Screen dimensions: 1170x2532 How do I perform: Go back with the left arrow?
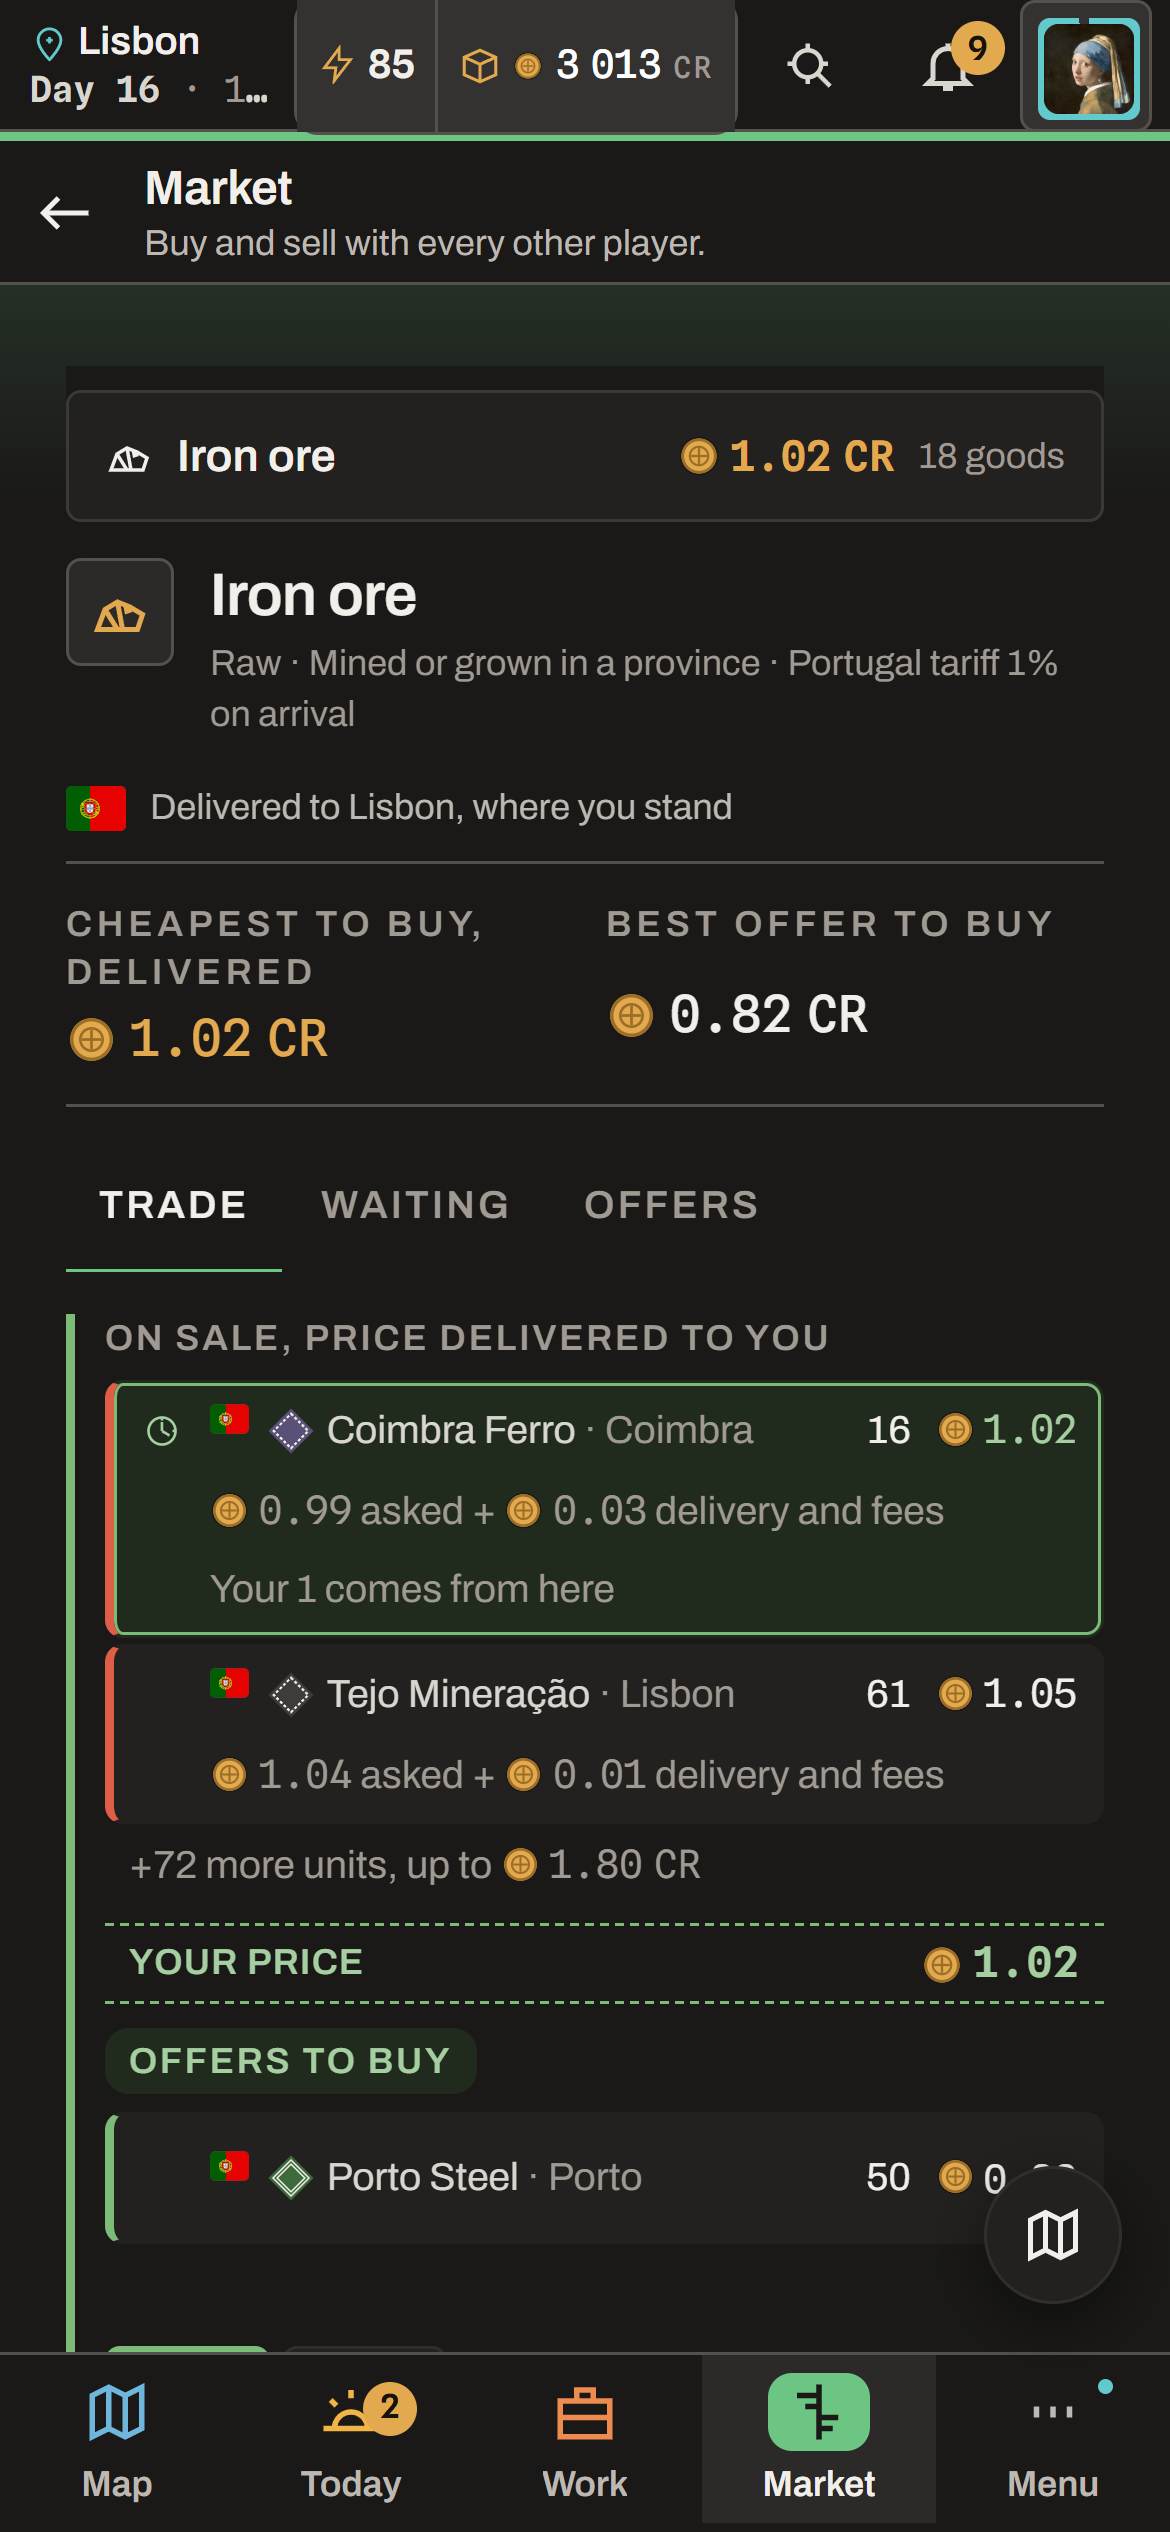click(x=65, y=213)
